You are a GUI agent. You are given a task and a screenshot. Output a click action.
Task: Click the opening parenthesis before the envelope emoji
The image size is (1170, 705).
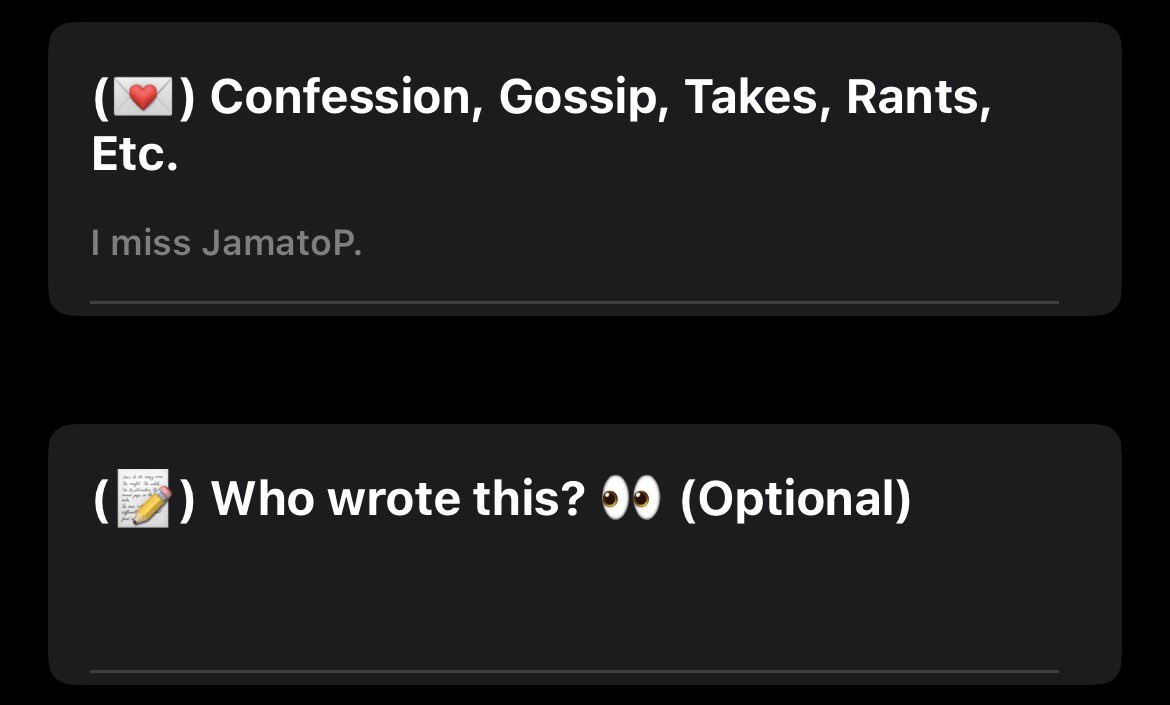click(101, 99)
